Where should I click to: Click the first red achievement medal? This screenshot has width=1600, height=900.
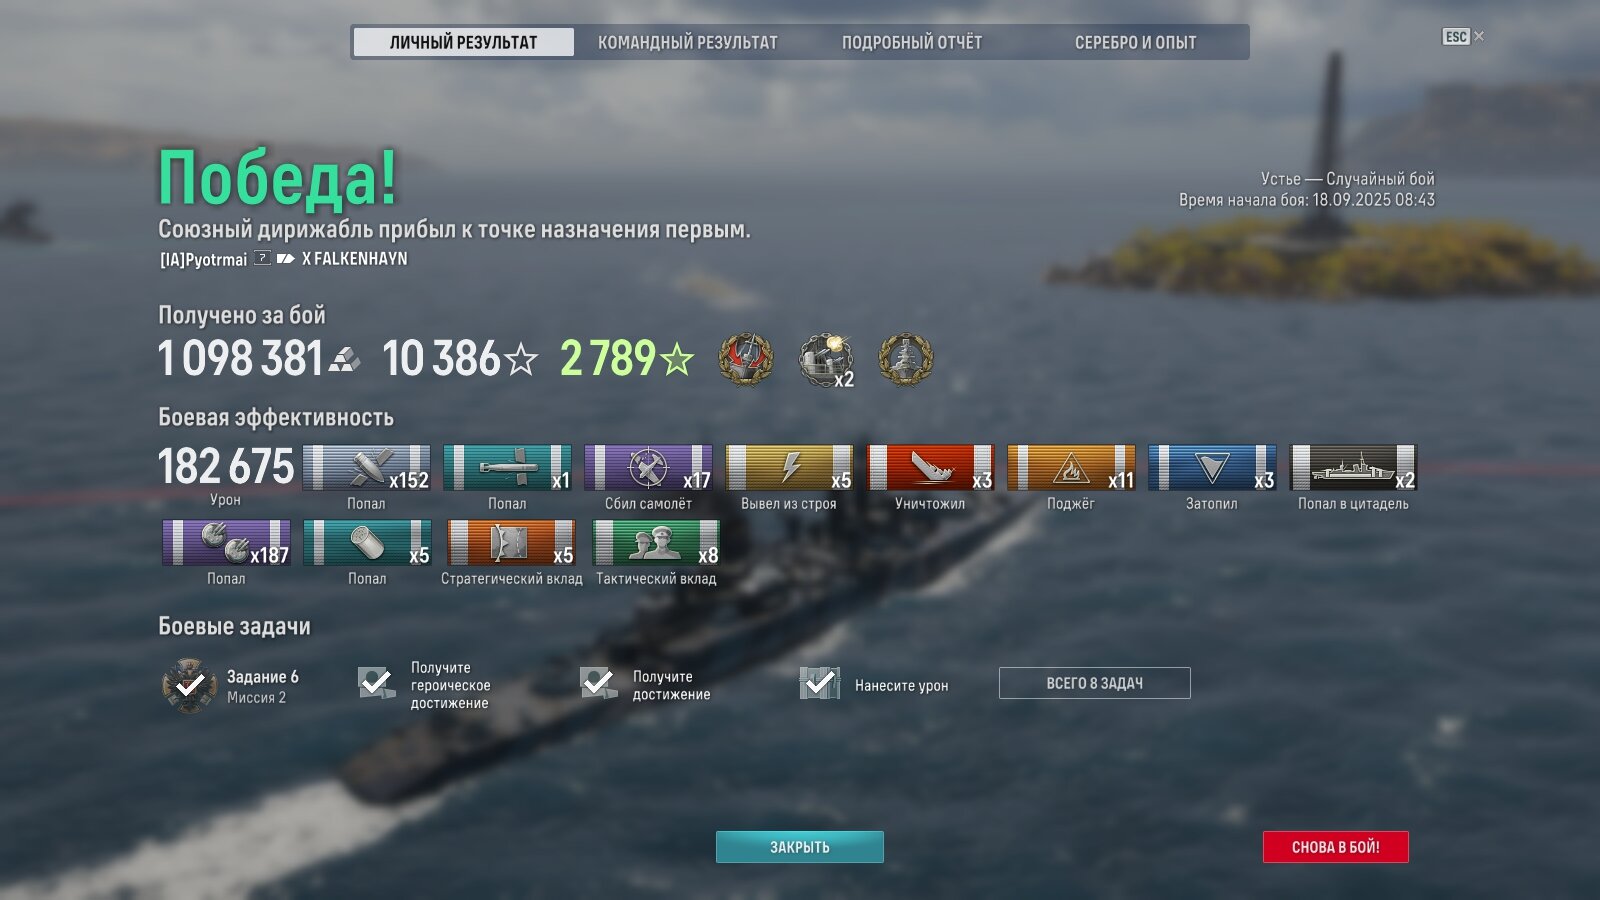[746, 359]
